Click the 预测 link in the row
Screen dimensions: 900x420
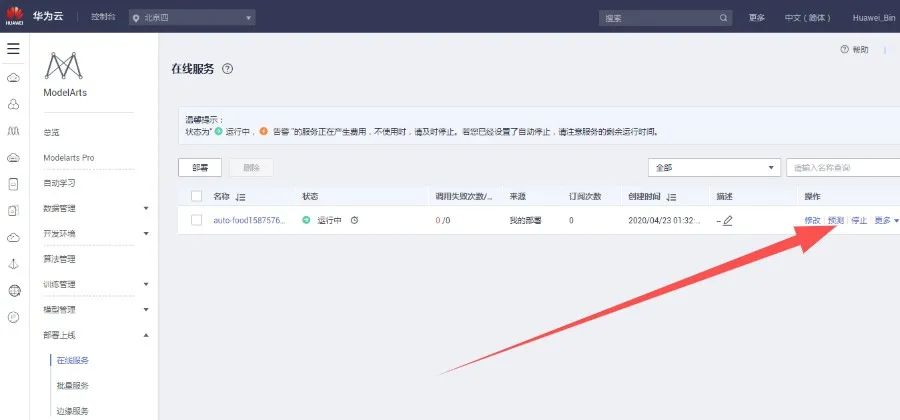(x=836, y=220)
